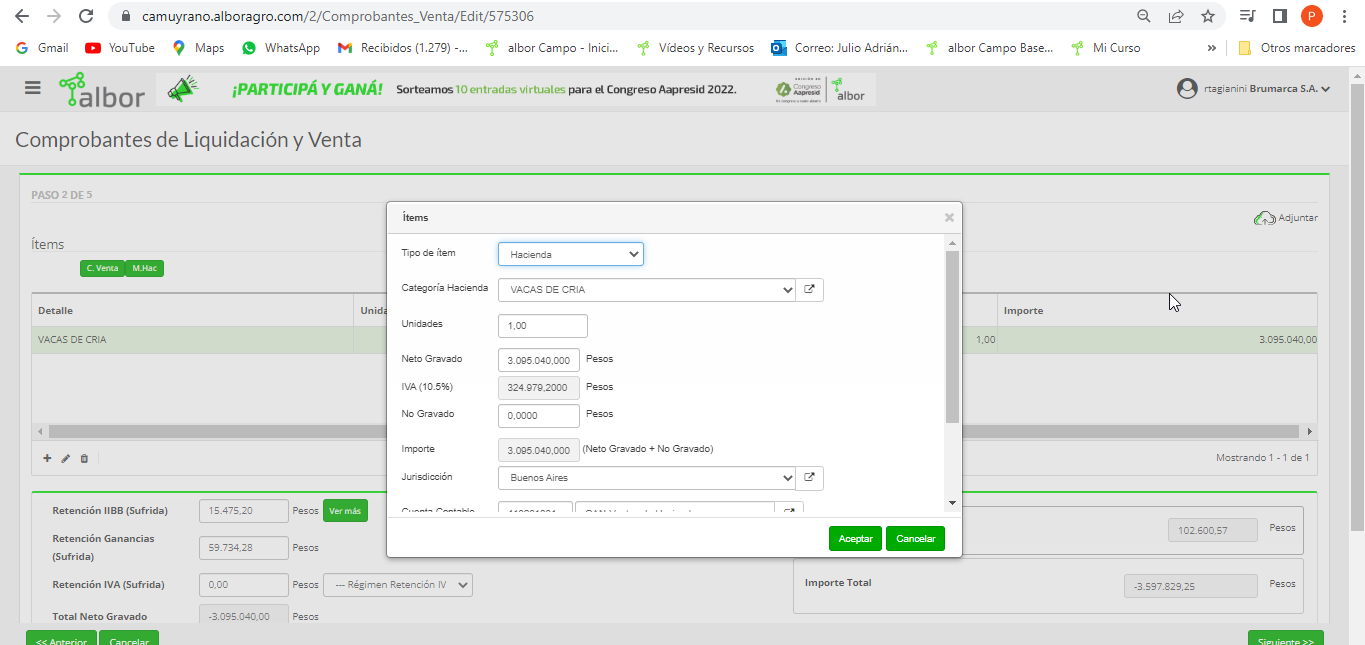
Task: Click the Unidades input field
Action: [x=543, y=326]
